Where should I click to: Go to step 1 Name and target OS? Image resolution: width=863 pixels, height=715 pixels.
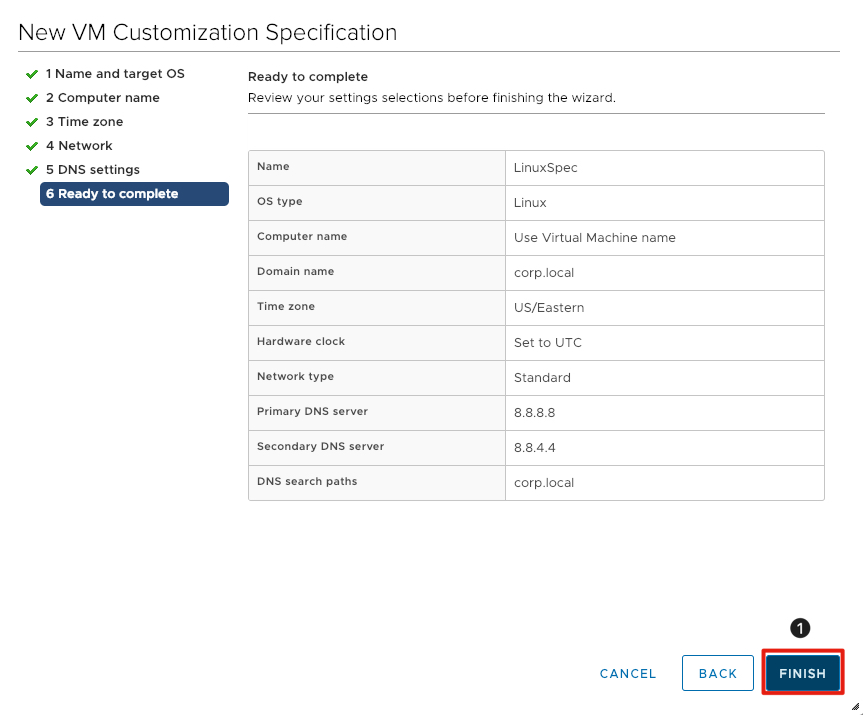pyautogui.click(x=115, y=74)
